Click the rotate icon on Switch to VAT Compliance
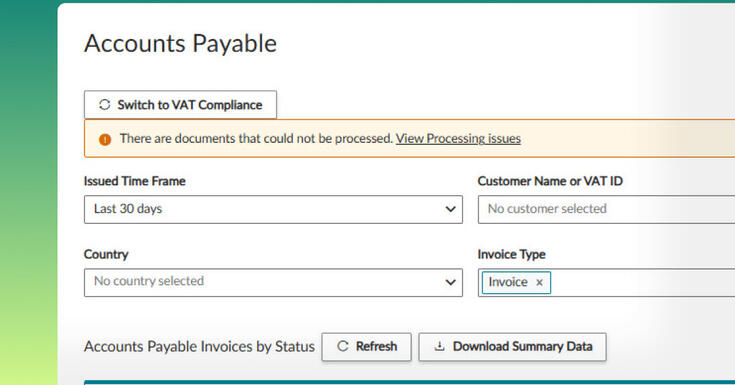Image resolution: width=735 pixels, height=385 pixels. click(x=105, y=105)
